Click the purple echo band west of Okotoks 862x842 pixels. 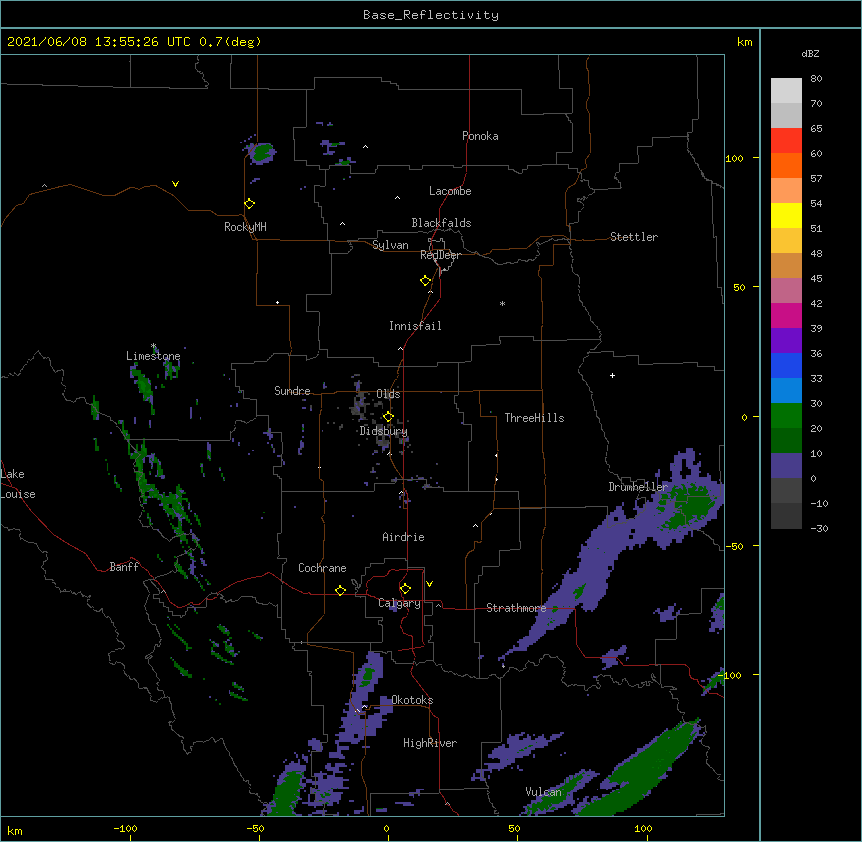pos(363,698)
